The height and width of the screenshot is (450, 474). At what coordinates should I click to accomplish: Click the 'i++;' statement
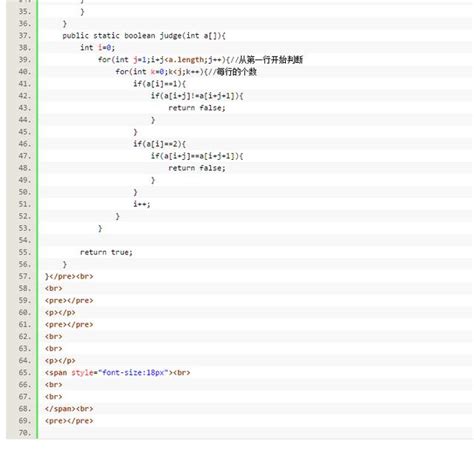[x=142, y=204]
